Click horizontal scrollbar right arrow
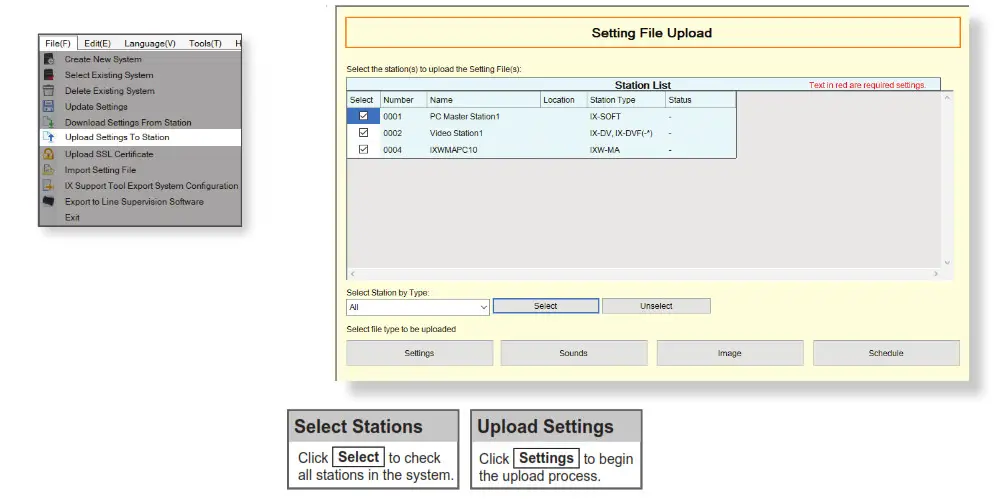Screen dimensions: 1001x499 [936, 274]
